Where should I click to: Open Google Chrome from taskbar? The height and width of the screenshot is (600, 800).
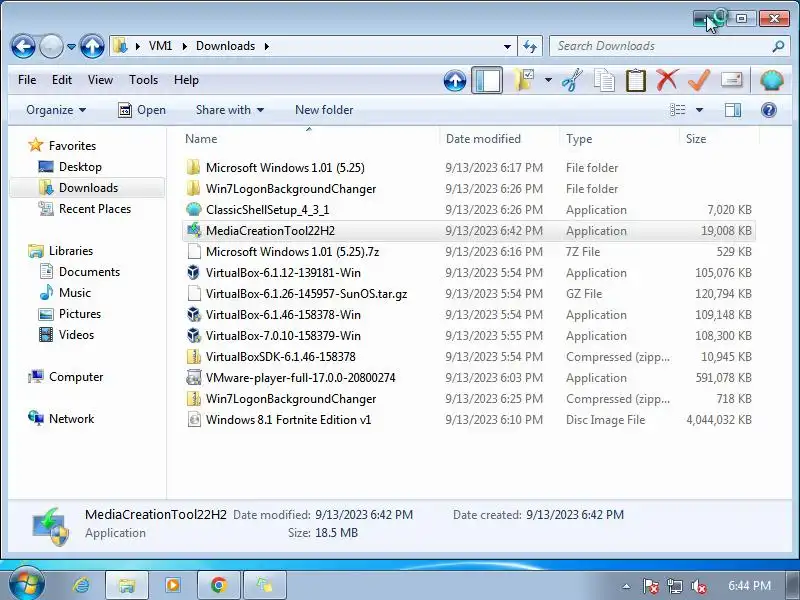coord(219,585)
